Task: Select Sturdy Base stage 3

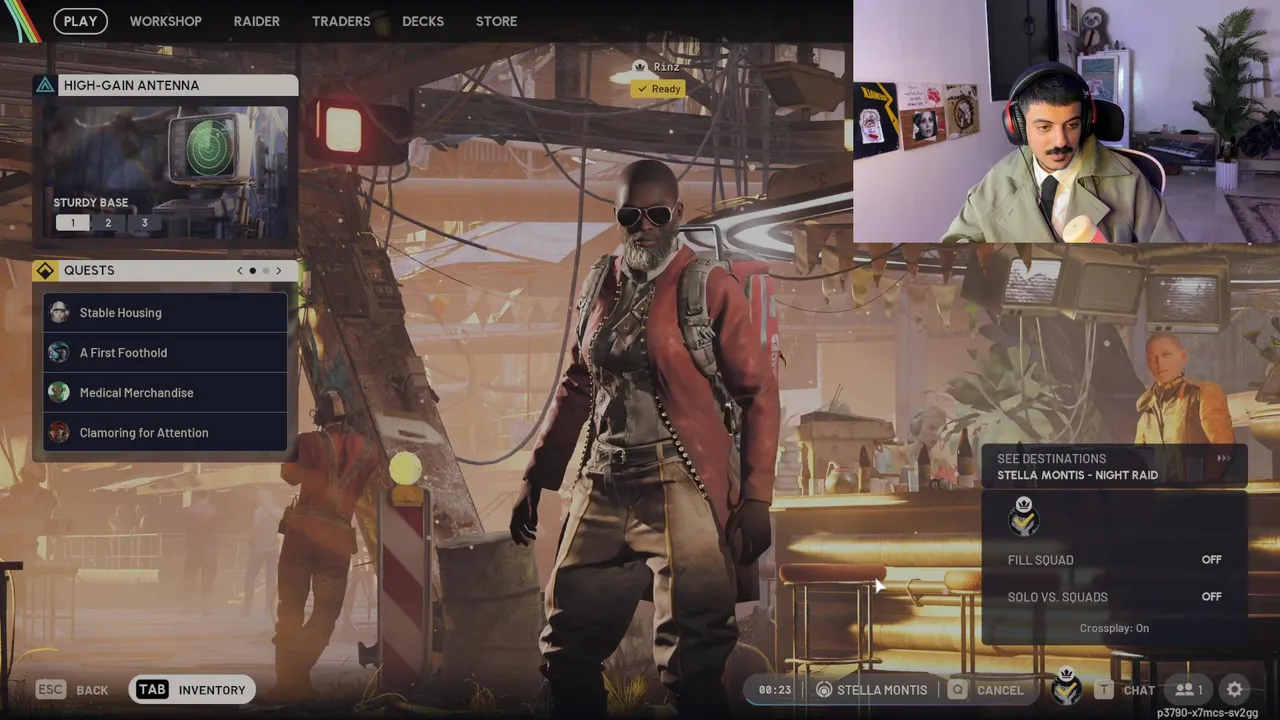Action: [x=144, y=223]
